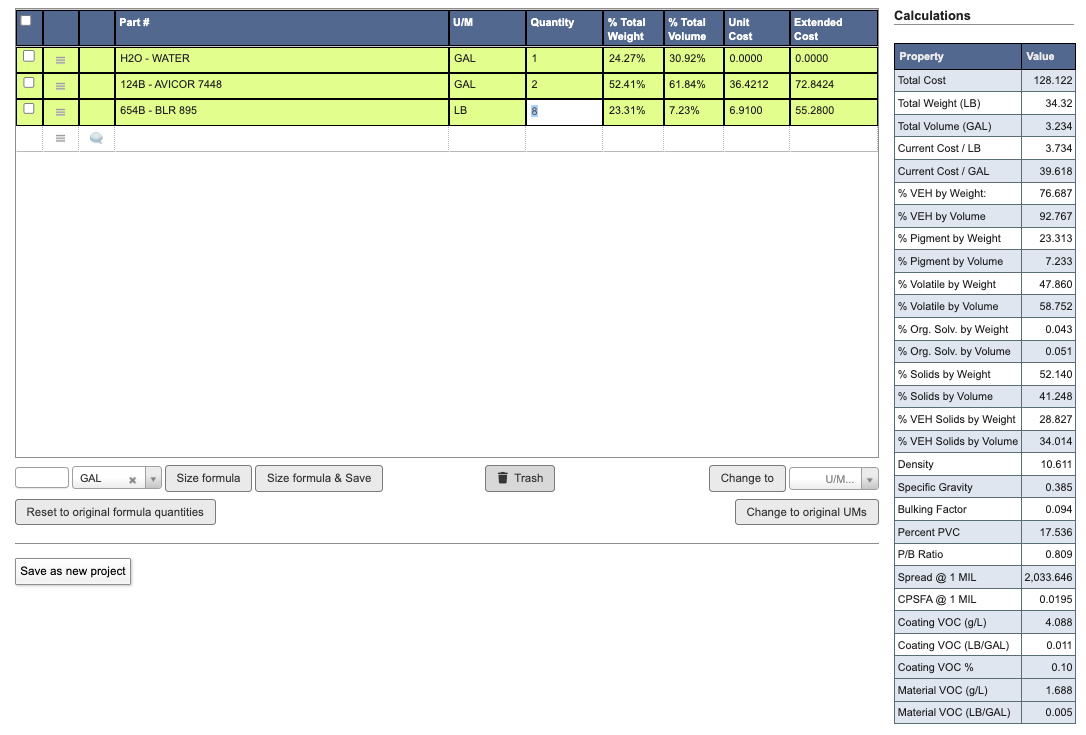Click the drag handle icon for 654B - BLR 895 row
Image resolution: width=1086 pixels, height=735 pixels.
coord(60,112)
